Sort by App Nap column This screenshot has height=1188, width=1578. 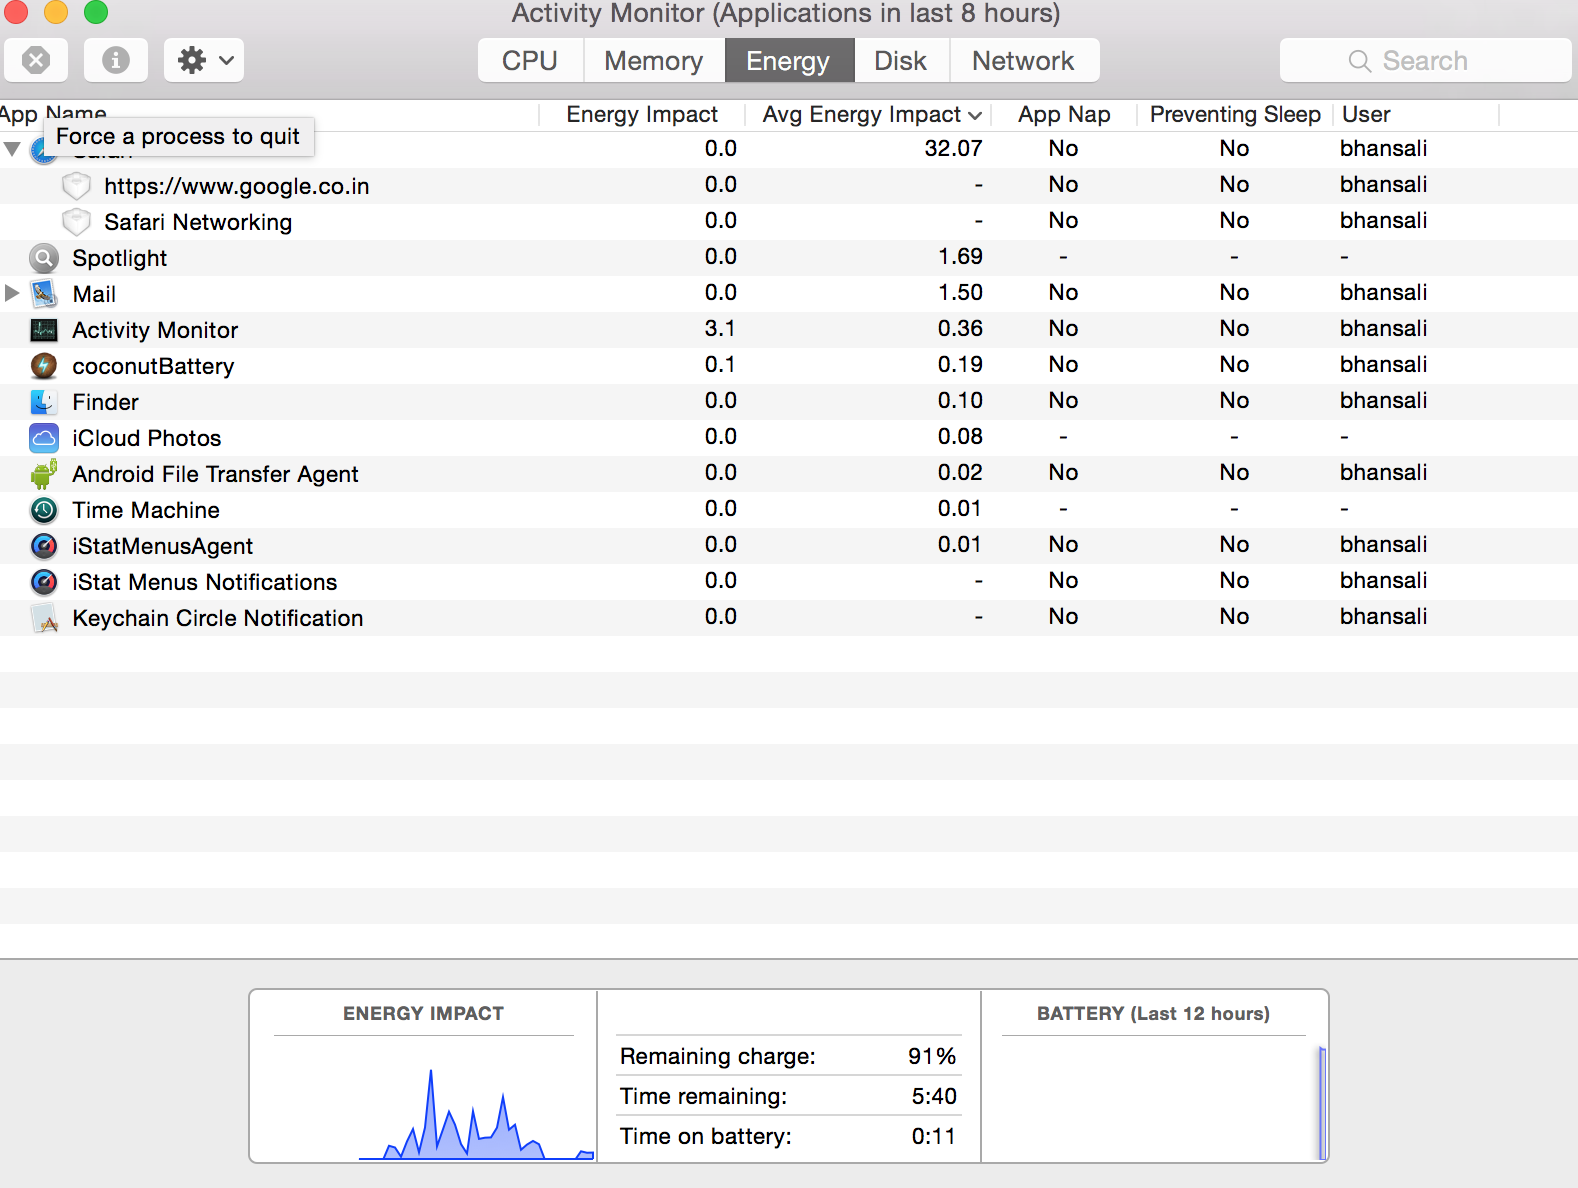click(x=1064, y=114)
